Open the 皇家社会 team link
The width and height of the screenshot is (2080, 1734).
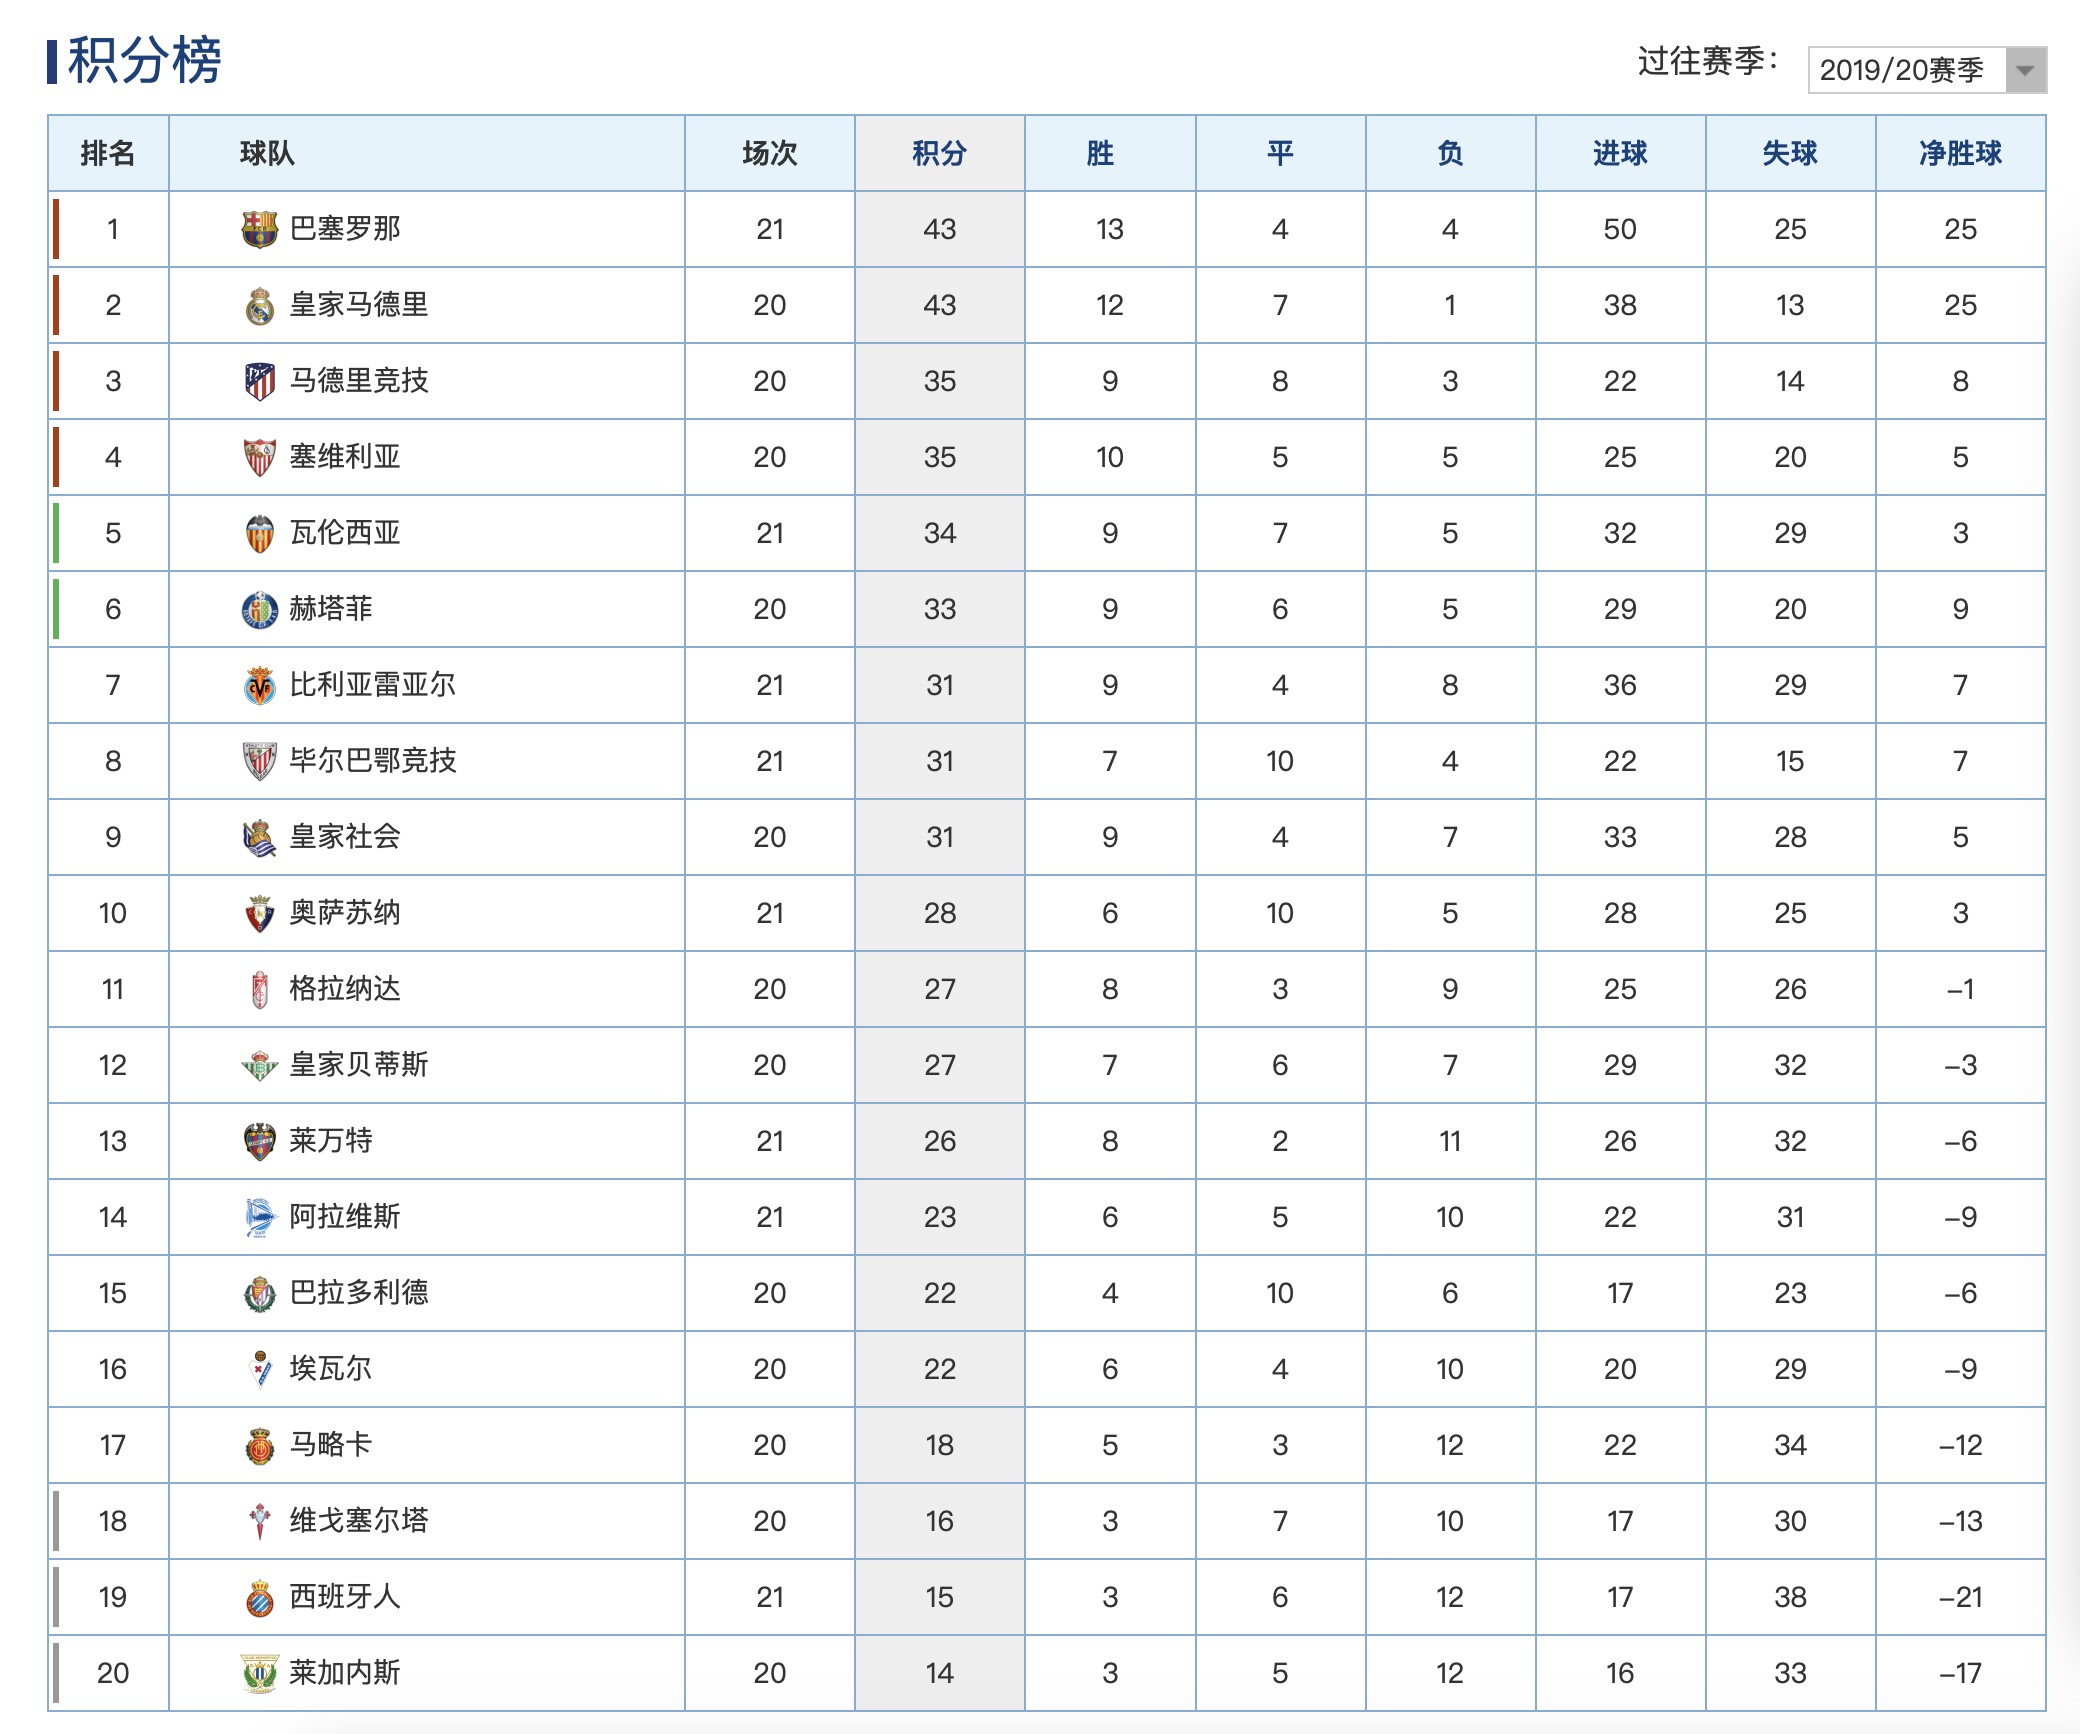click(345, 837)
